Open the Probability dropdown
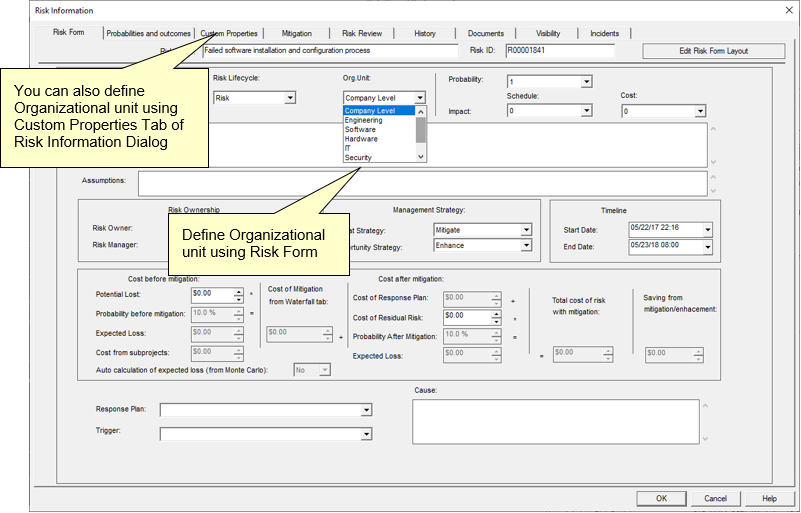This screenshot has width=801, height=513. [586, 82]
